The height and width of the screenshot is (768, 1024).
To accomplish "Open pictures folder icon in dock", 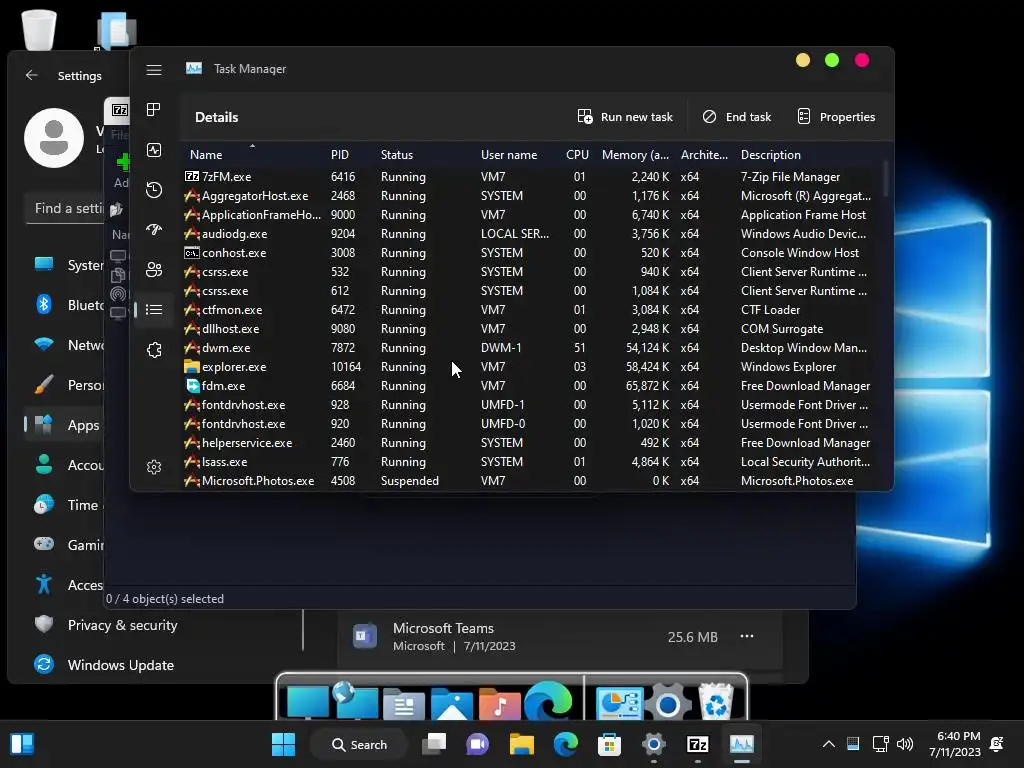I will pos(451,704).
